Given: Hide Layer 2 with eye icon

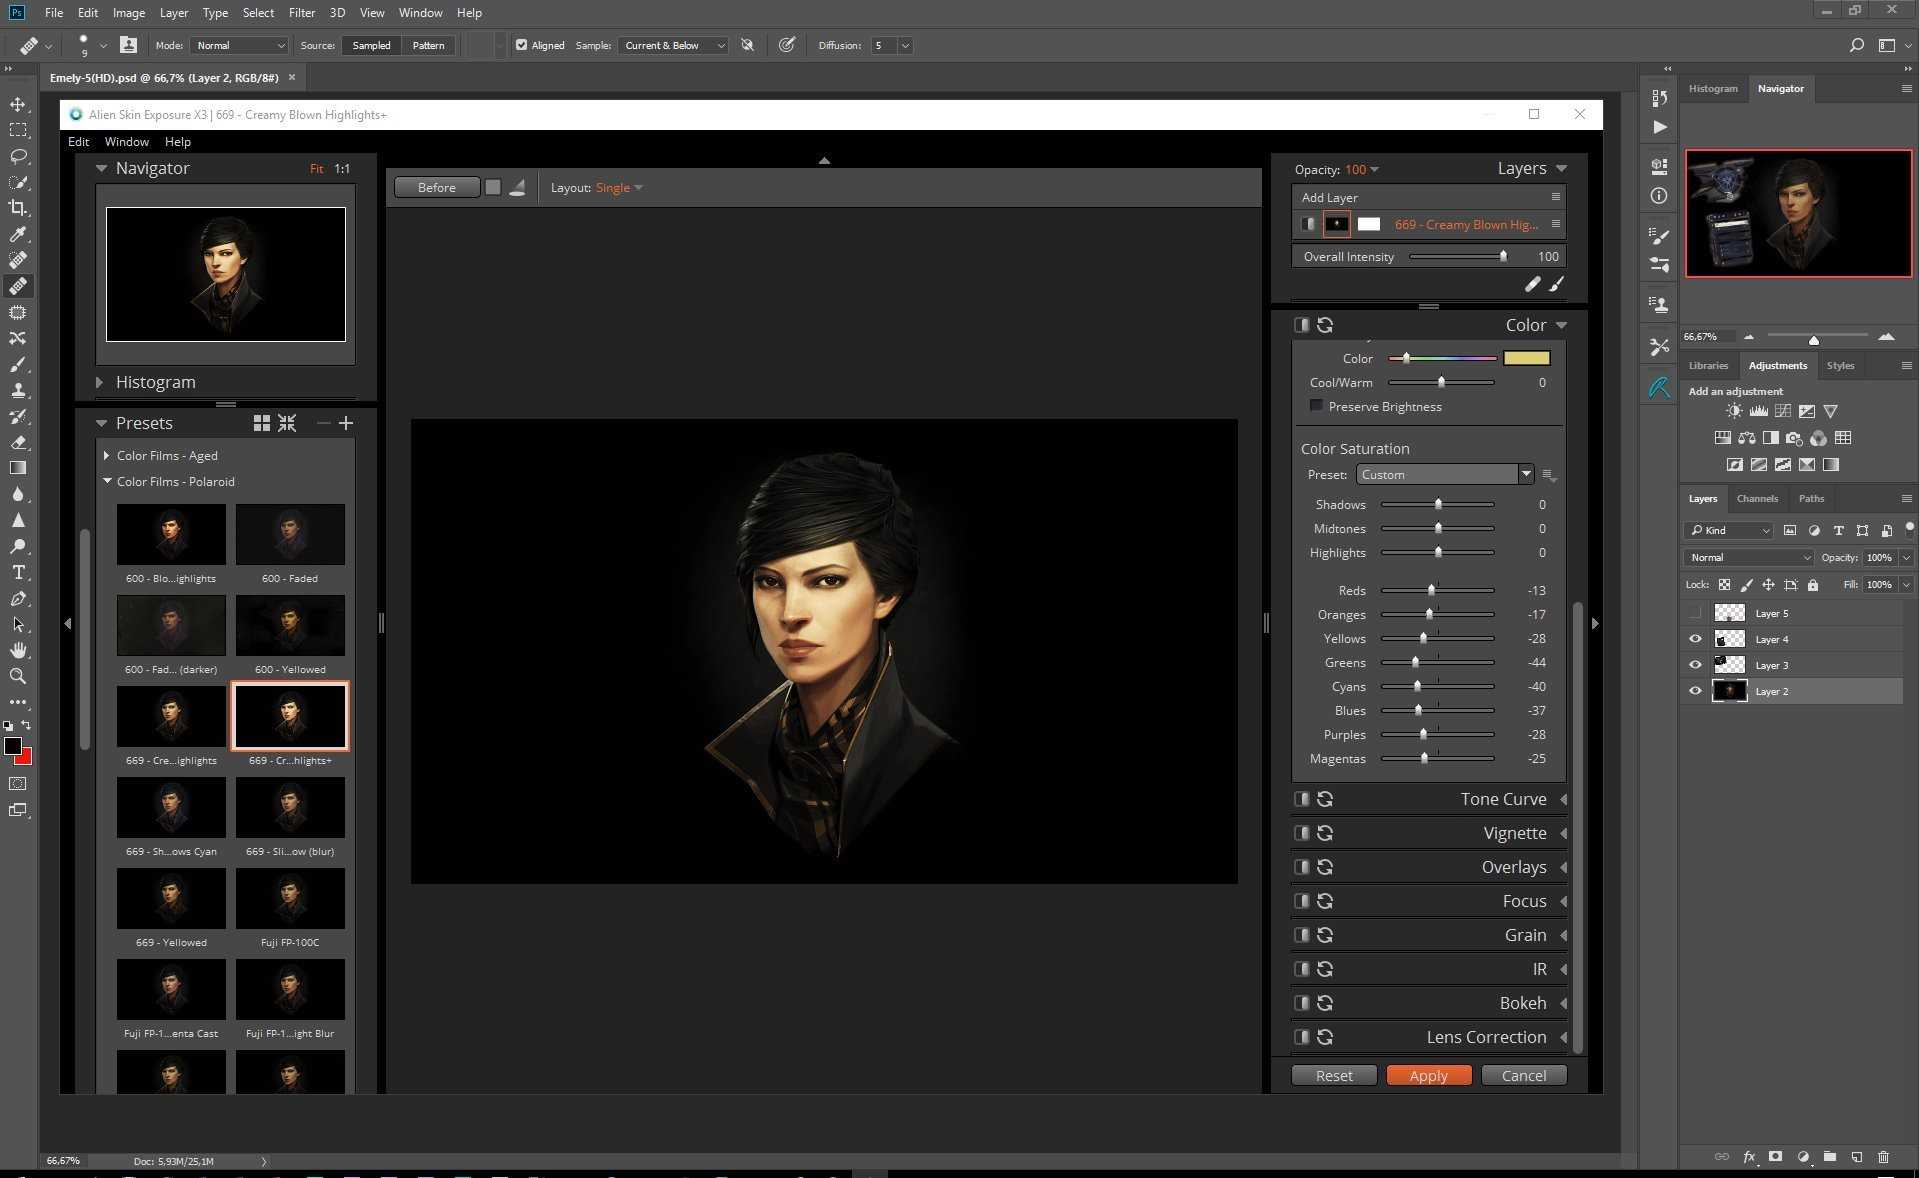Looking at the screenshot, I should click(1695, 691).
